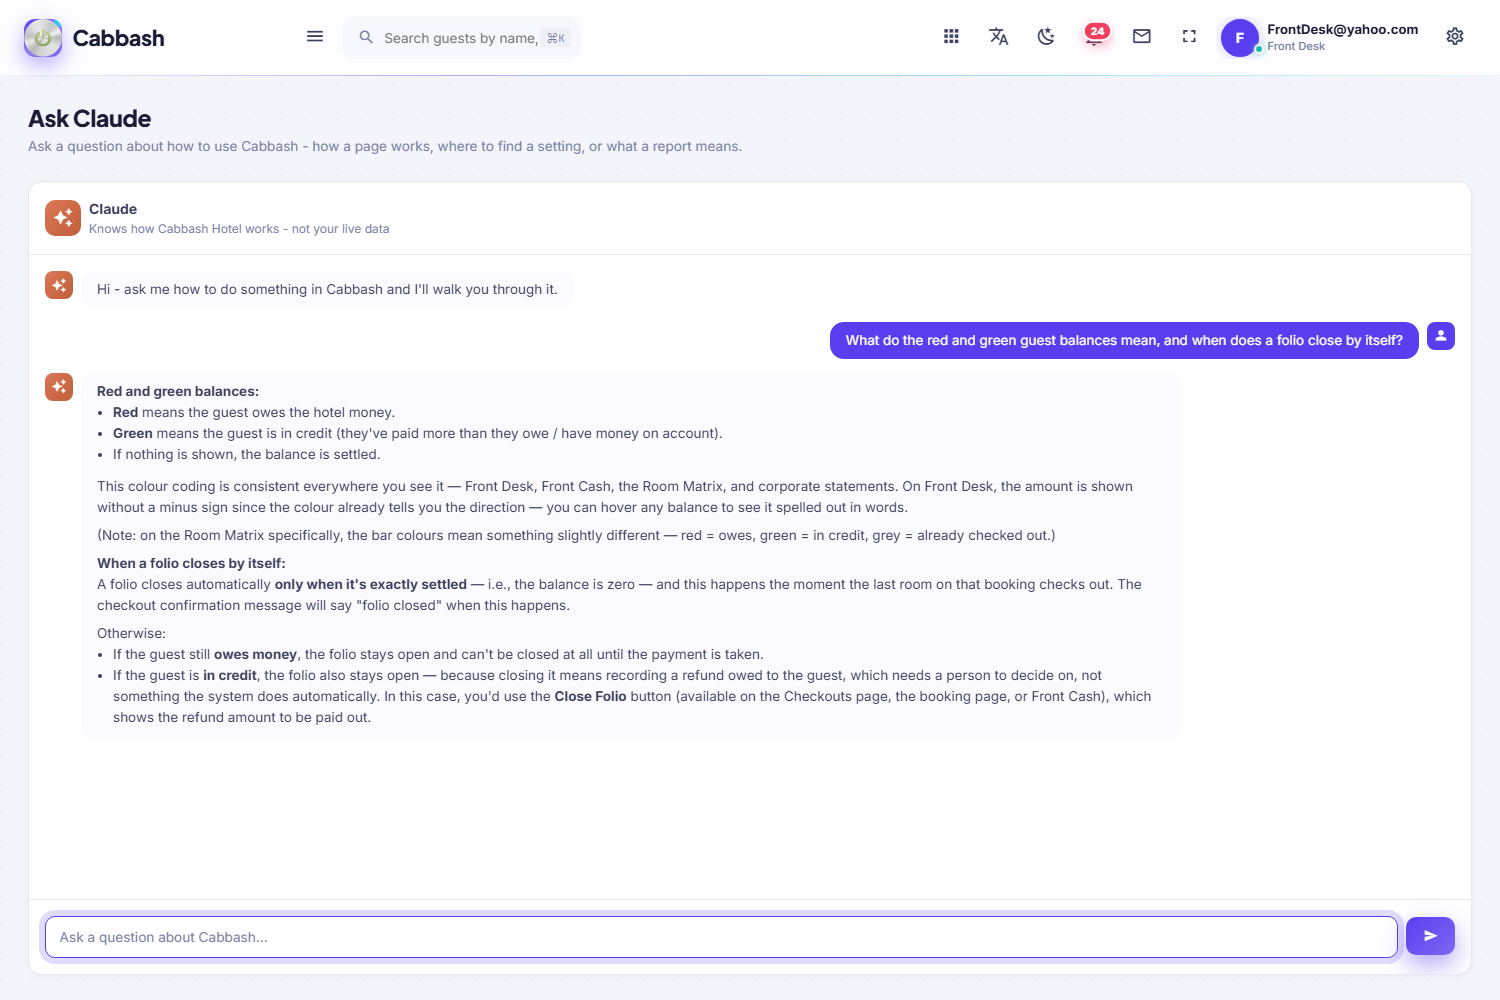This screenshot has height=1000, width=1500.
Task: Open the settings gear icon
Action: pyautogui.click(x=1455, y=37)
